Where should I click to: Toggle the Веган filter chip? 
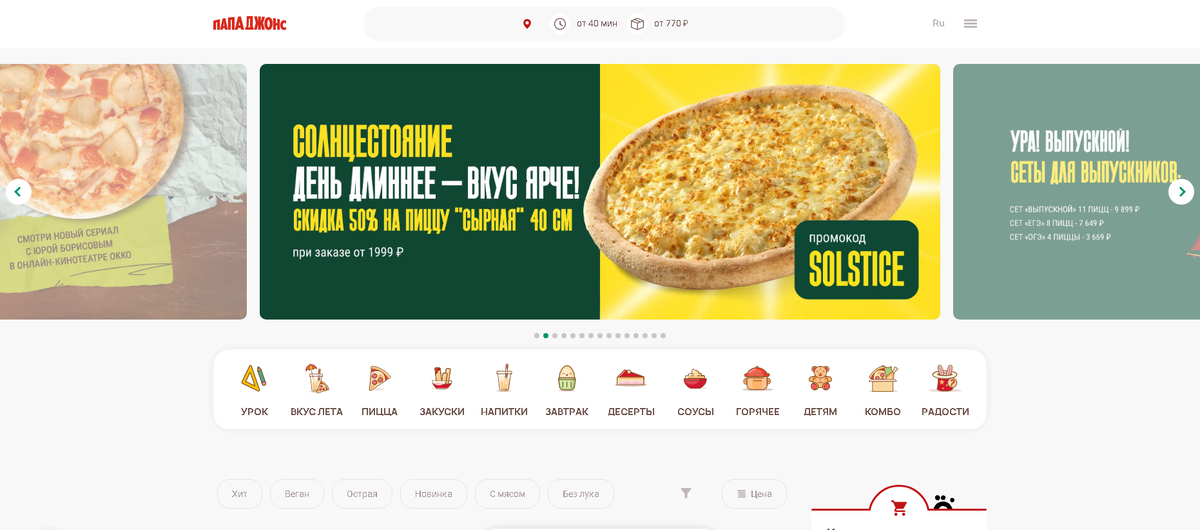coord(297,494)
